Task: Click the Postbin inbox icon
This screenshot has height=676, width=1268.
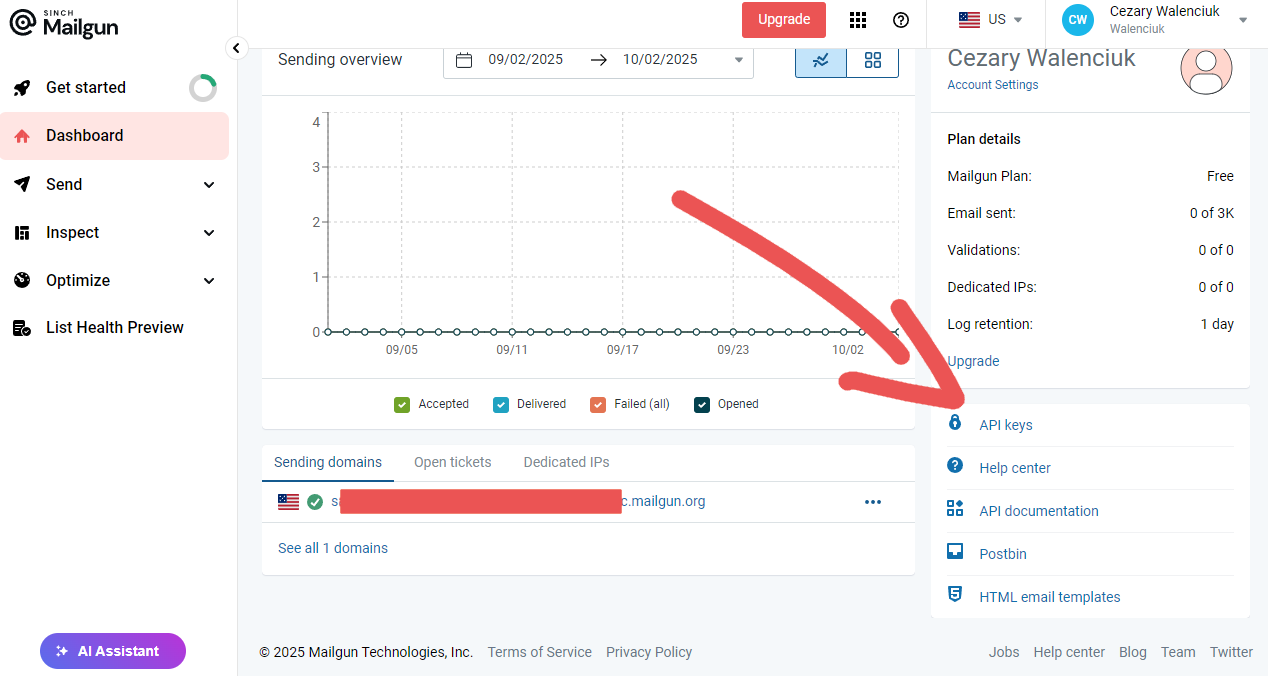Action: (x=955, y=552)
